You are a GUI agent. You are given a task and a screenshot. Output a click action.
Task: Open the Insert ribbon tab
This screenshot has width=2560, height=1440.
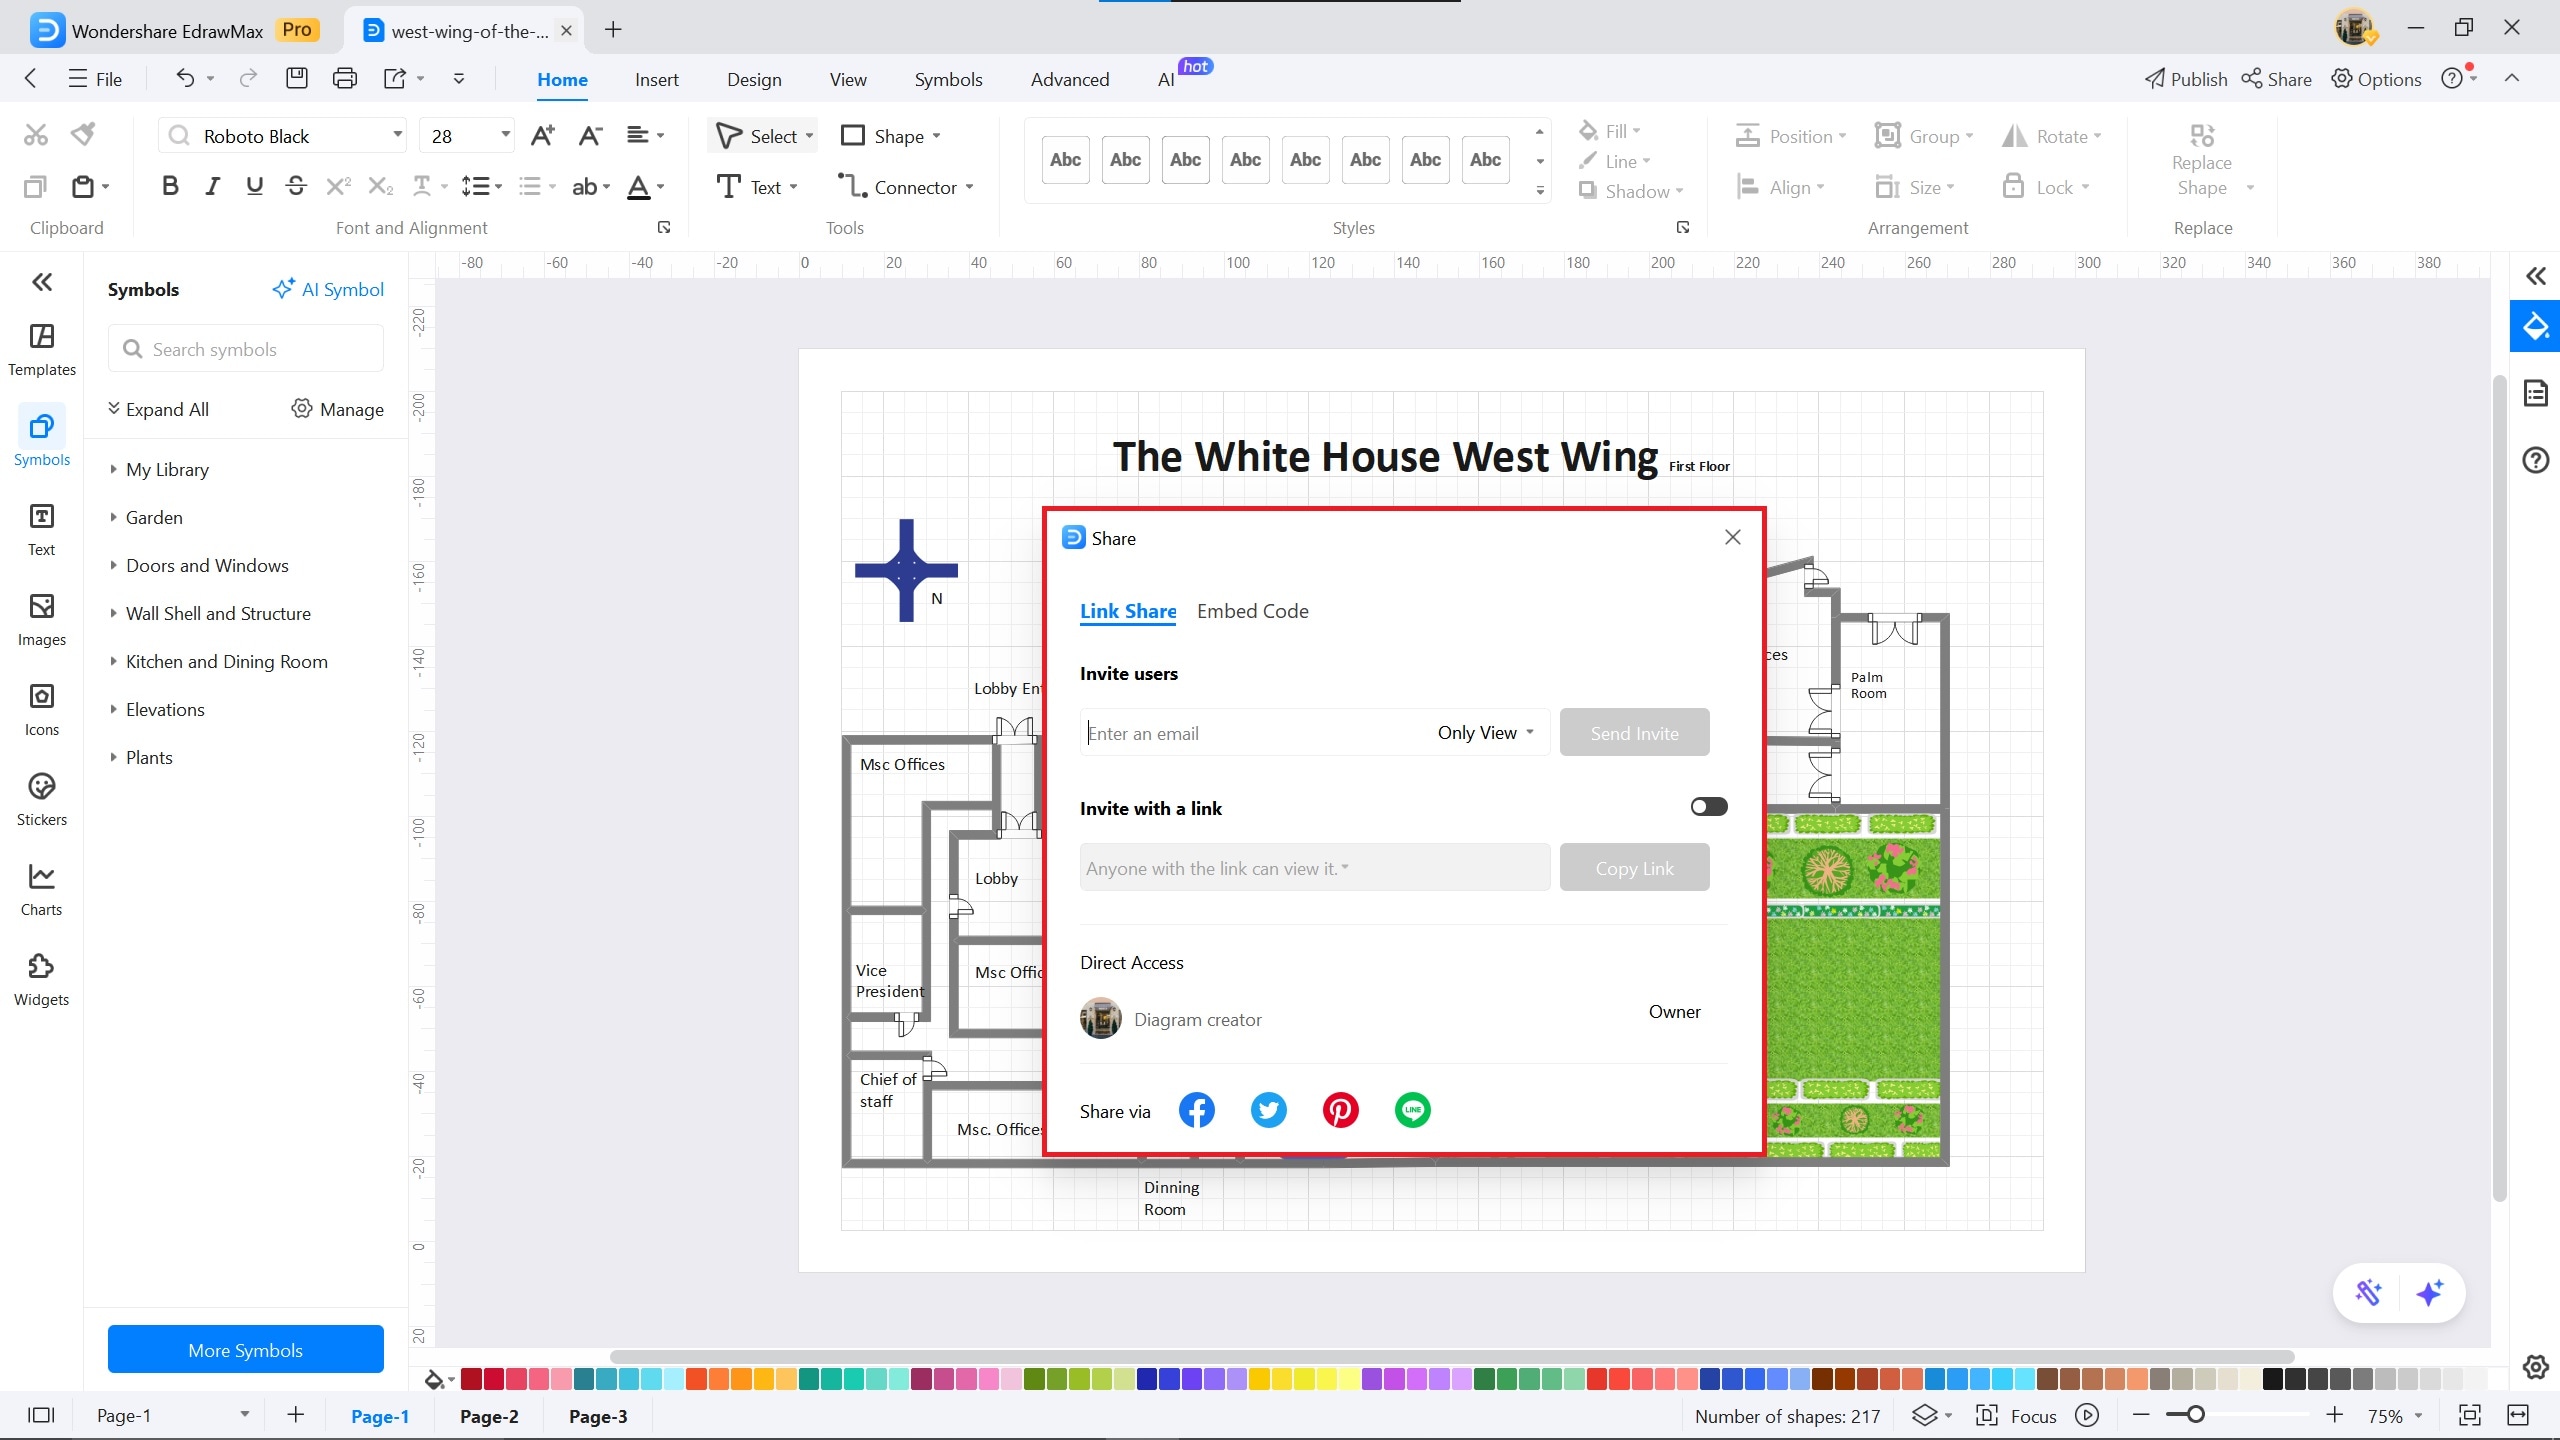click(x=656, y=80)
